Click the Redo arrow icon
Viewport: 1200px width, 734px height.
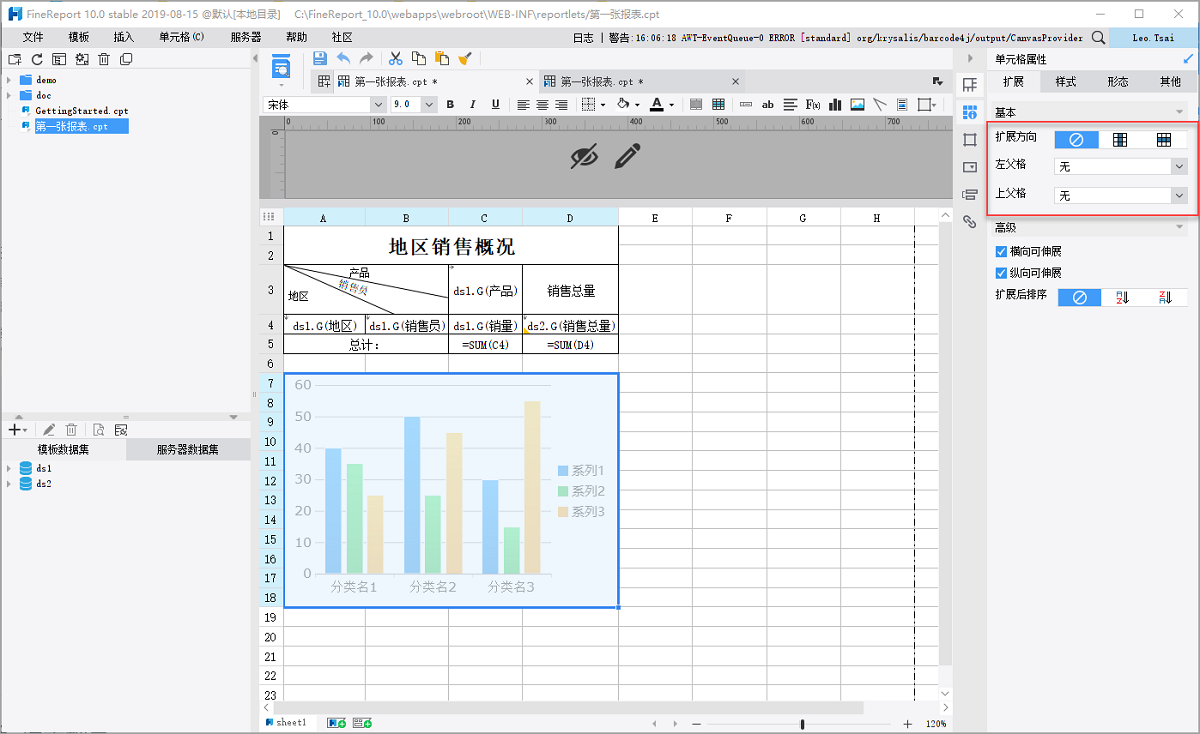366,59
